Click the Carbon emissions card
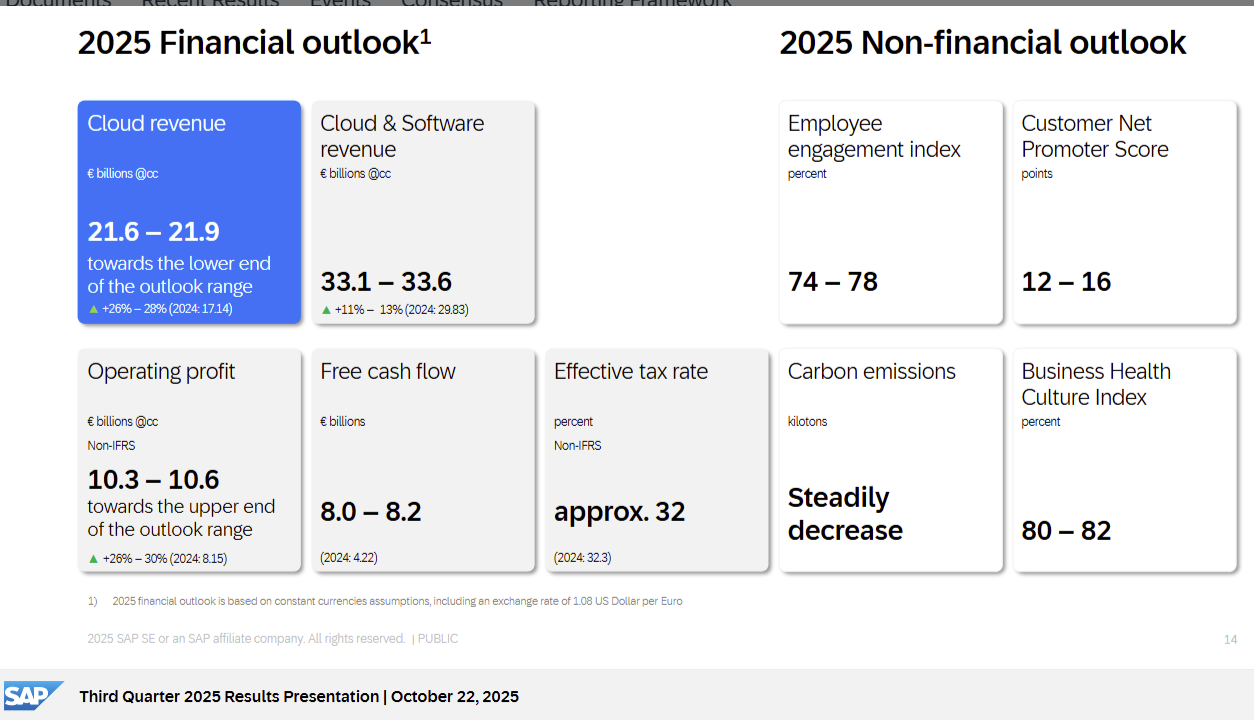Screen dimensions: 1254x720 (890, 460)
